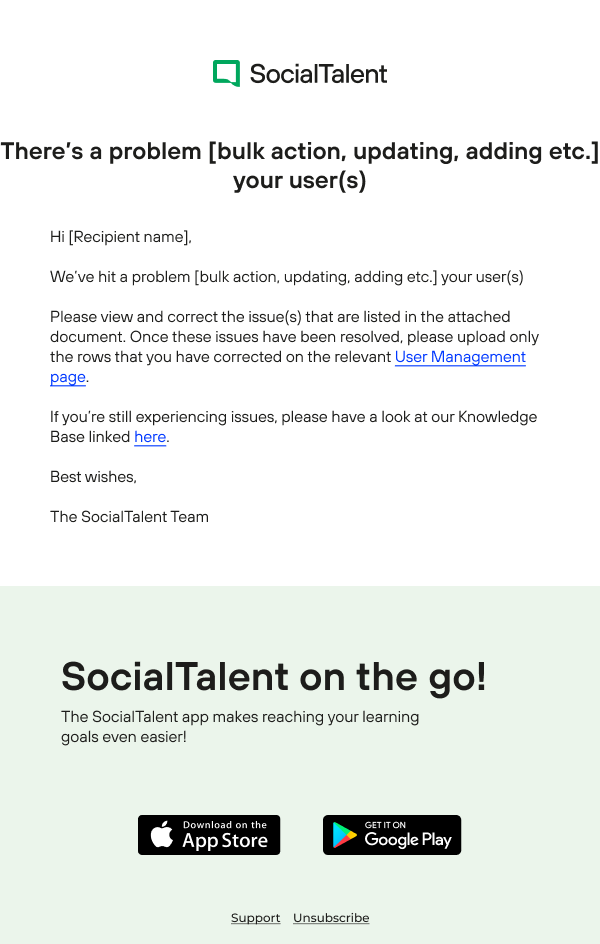
Task: Select the "Hi [Recipient name]," greeting line
Action: tap(120, 237)
